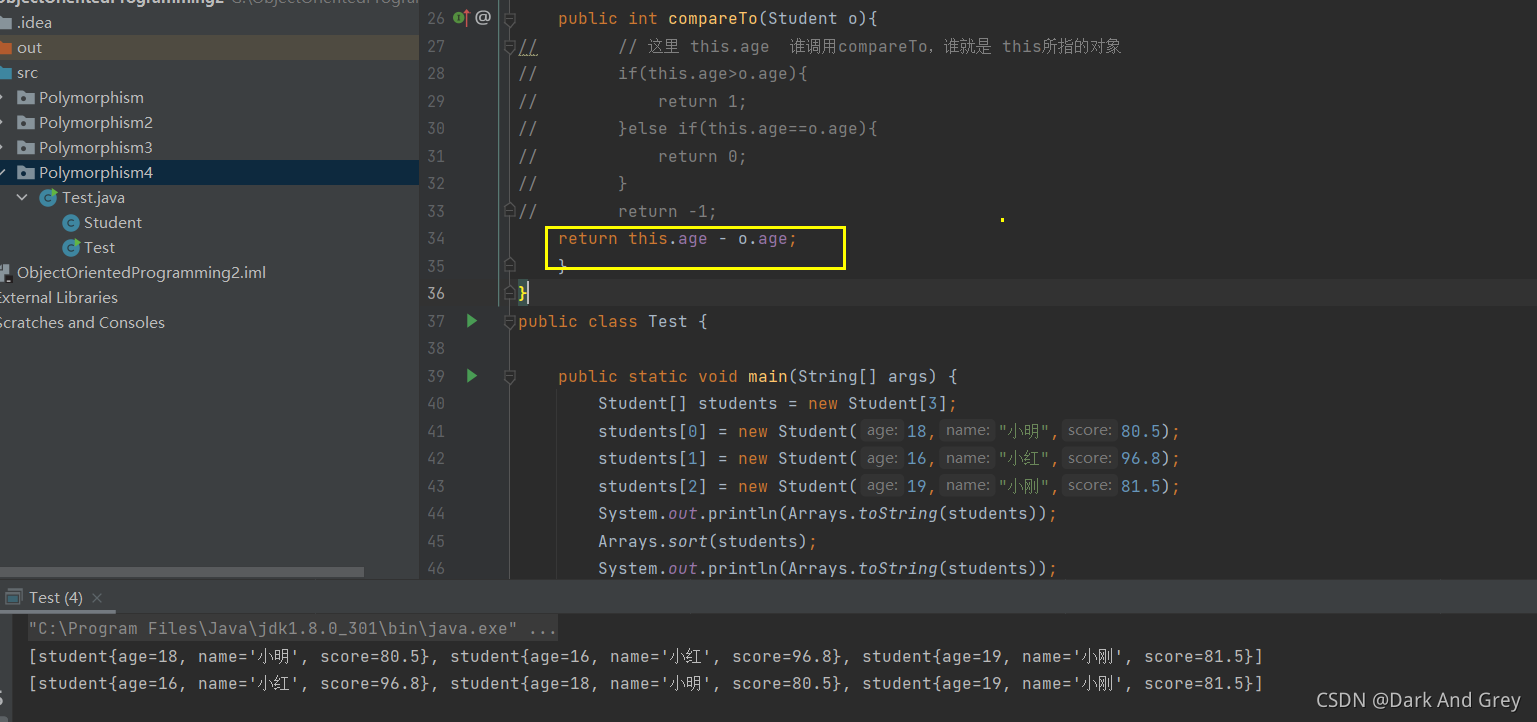Fold the Test class at line 37
This screenshot has width=1537, height=722.
510,321
